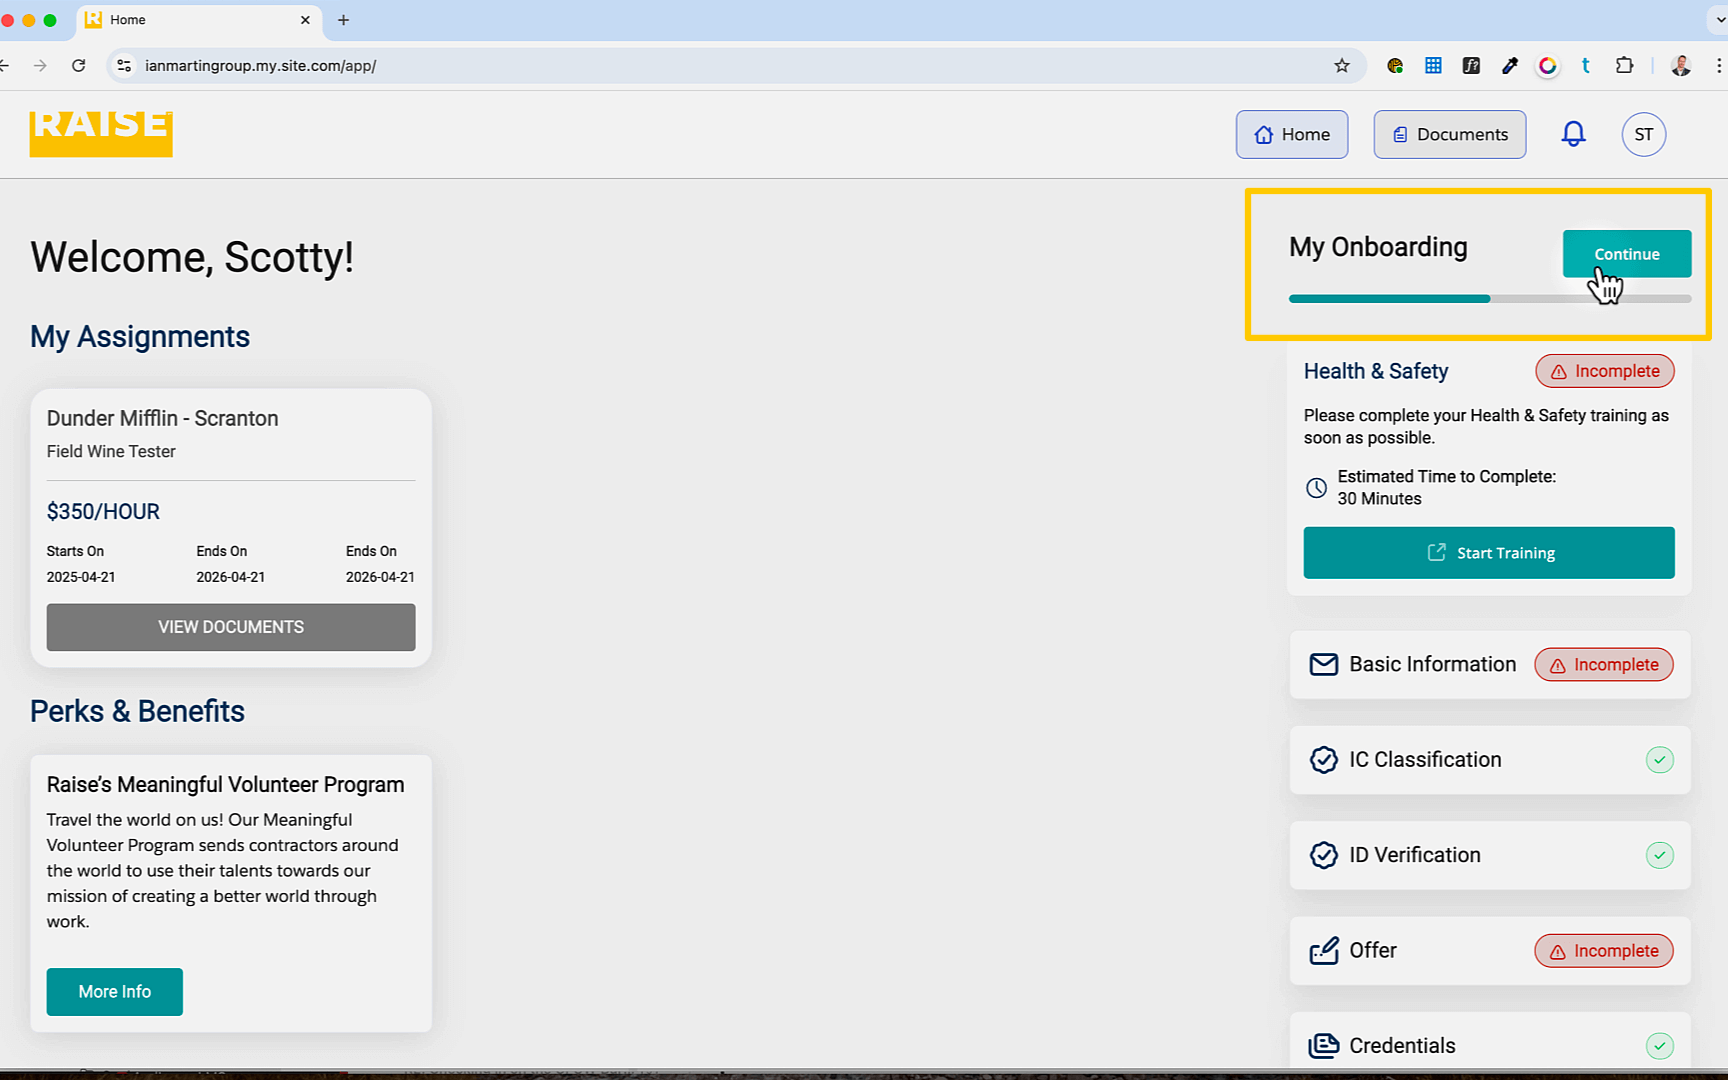
Task: Click the notification bell icon
Action: tap(1573, 134)
